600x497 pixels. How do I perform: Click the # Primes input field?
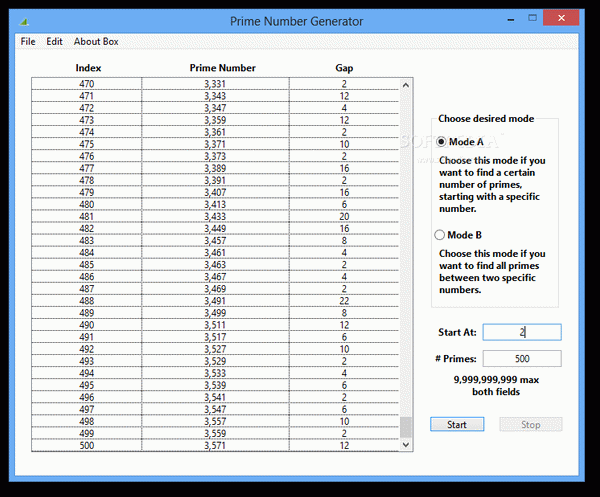click(x=521, y=358)
